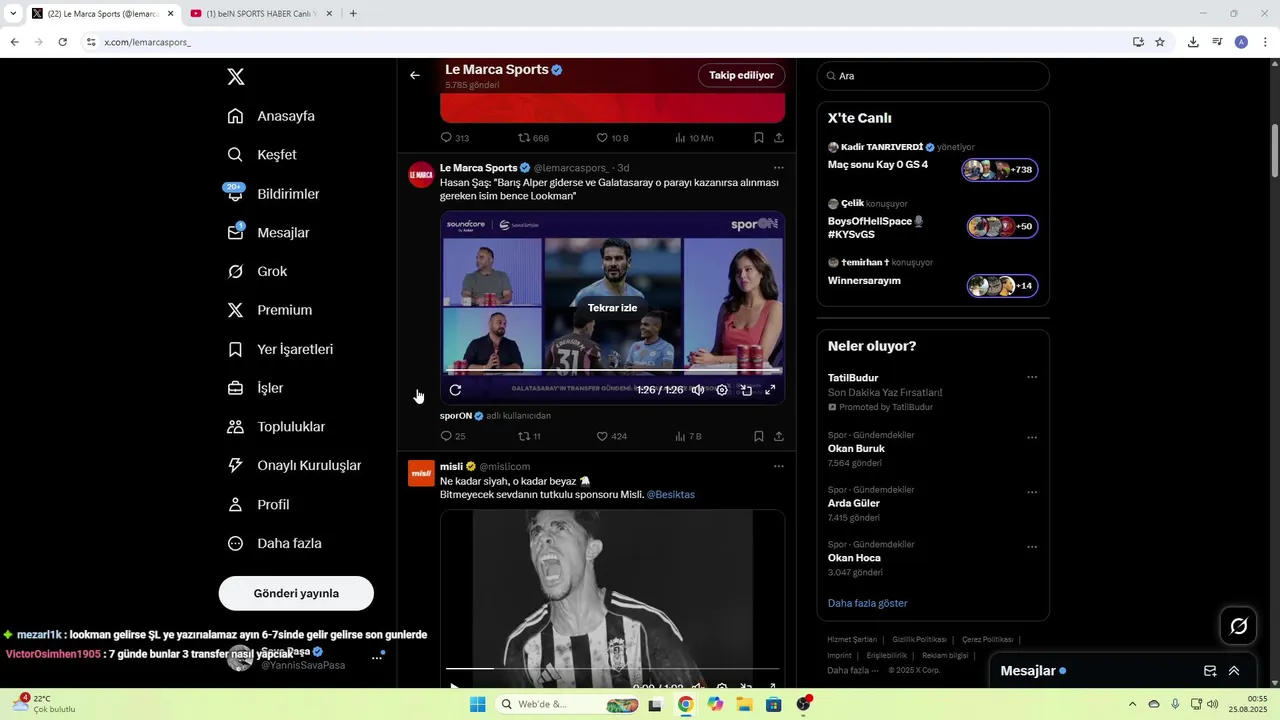Switch to beIN SPORTS HABER tab

pos(259,14)
